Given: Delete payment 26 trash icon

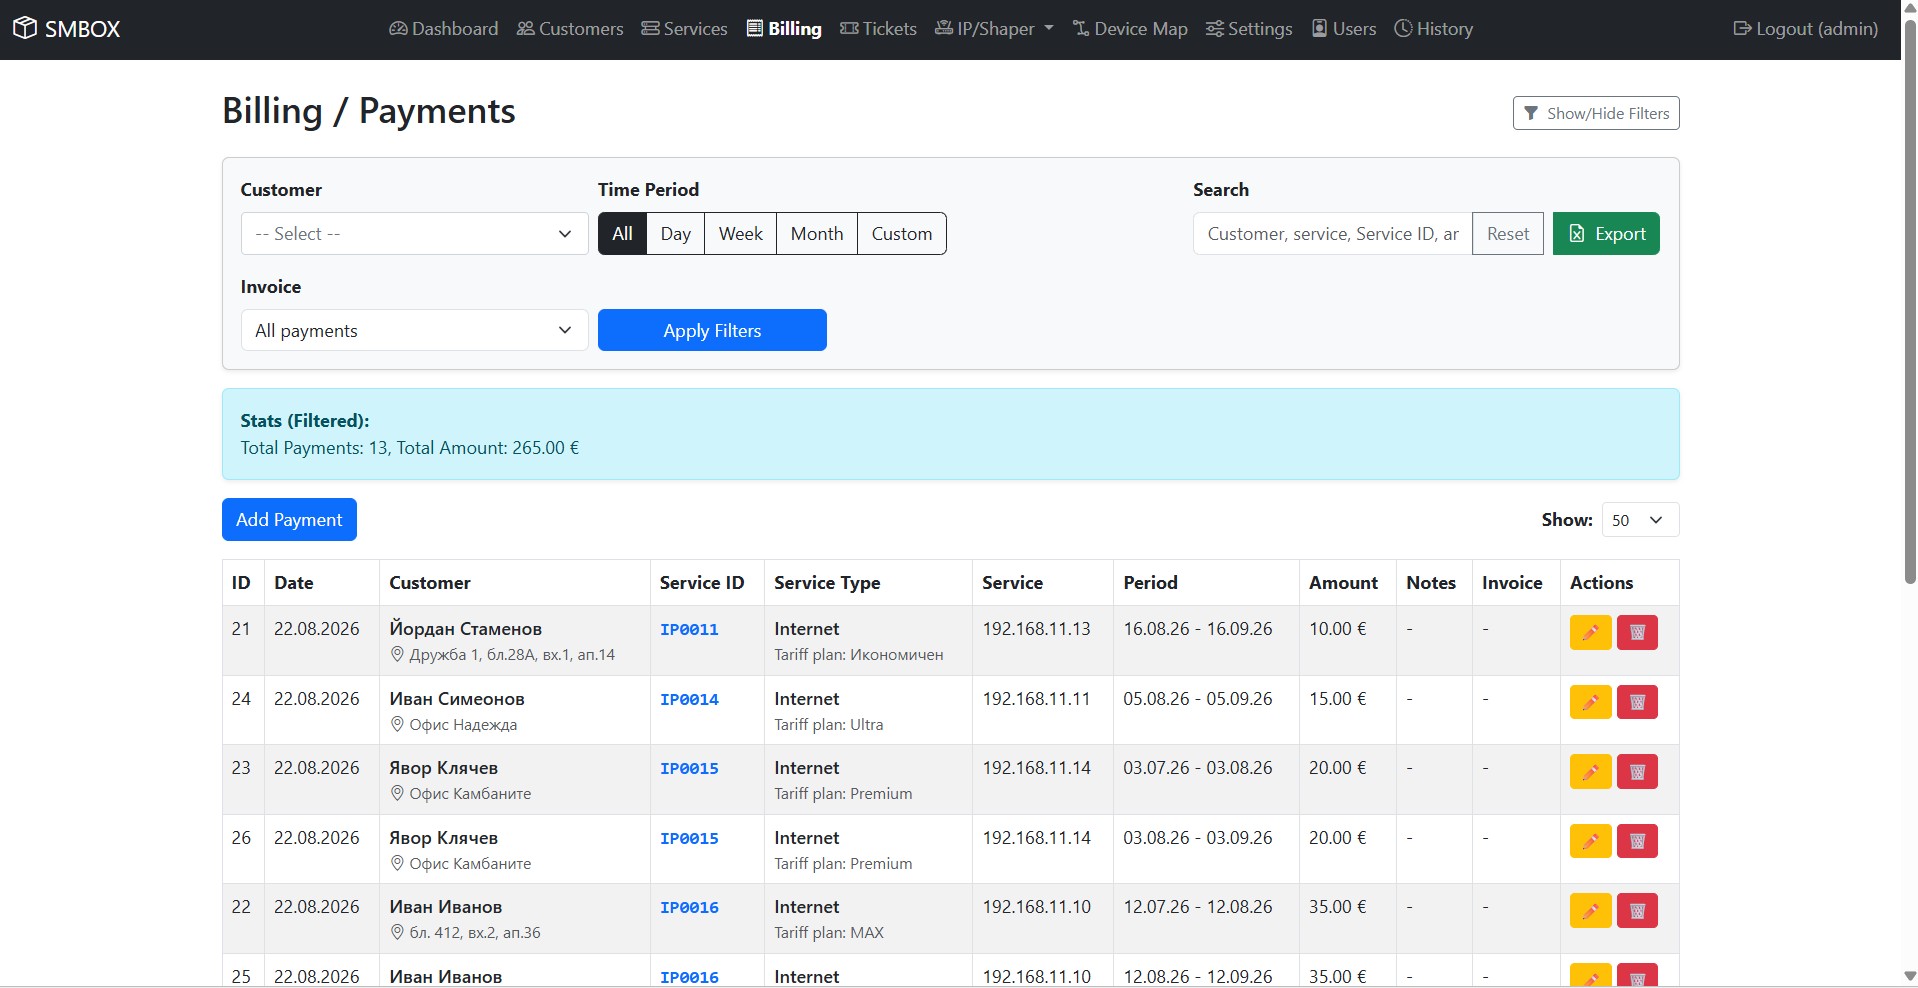Looking at the screenshot, I should click(1637, 841).
